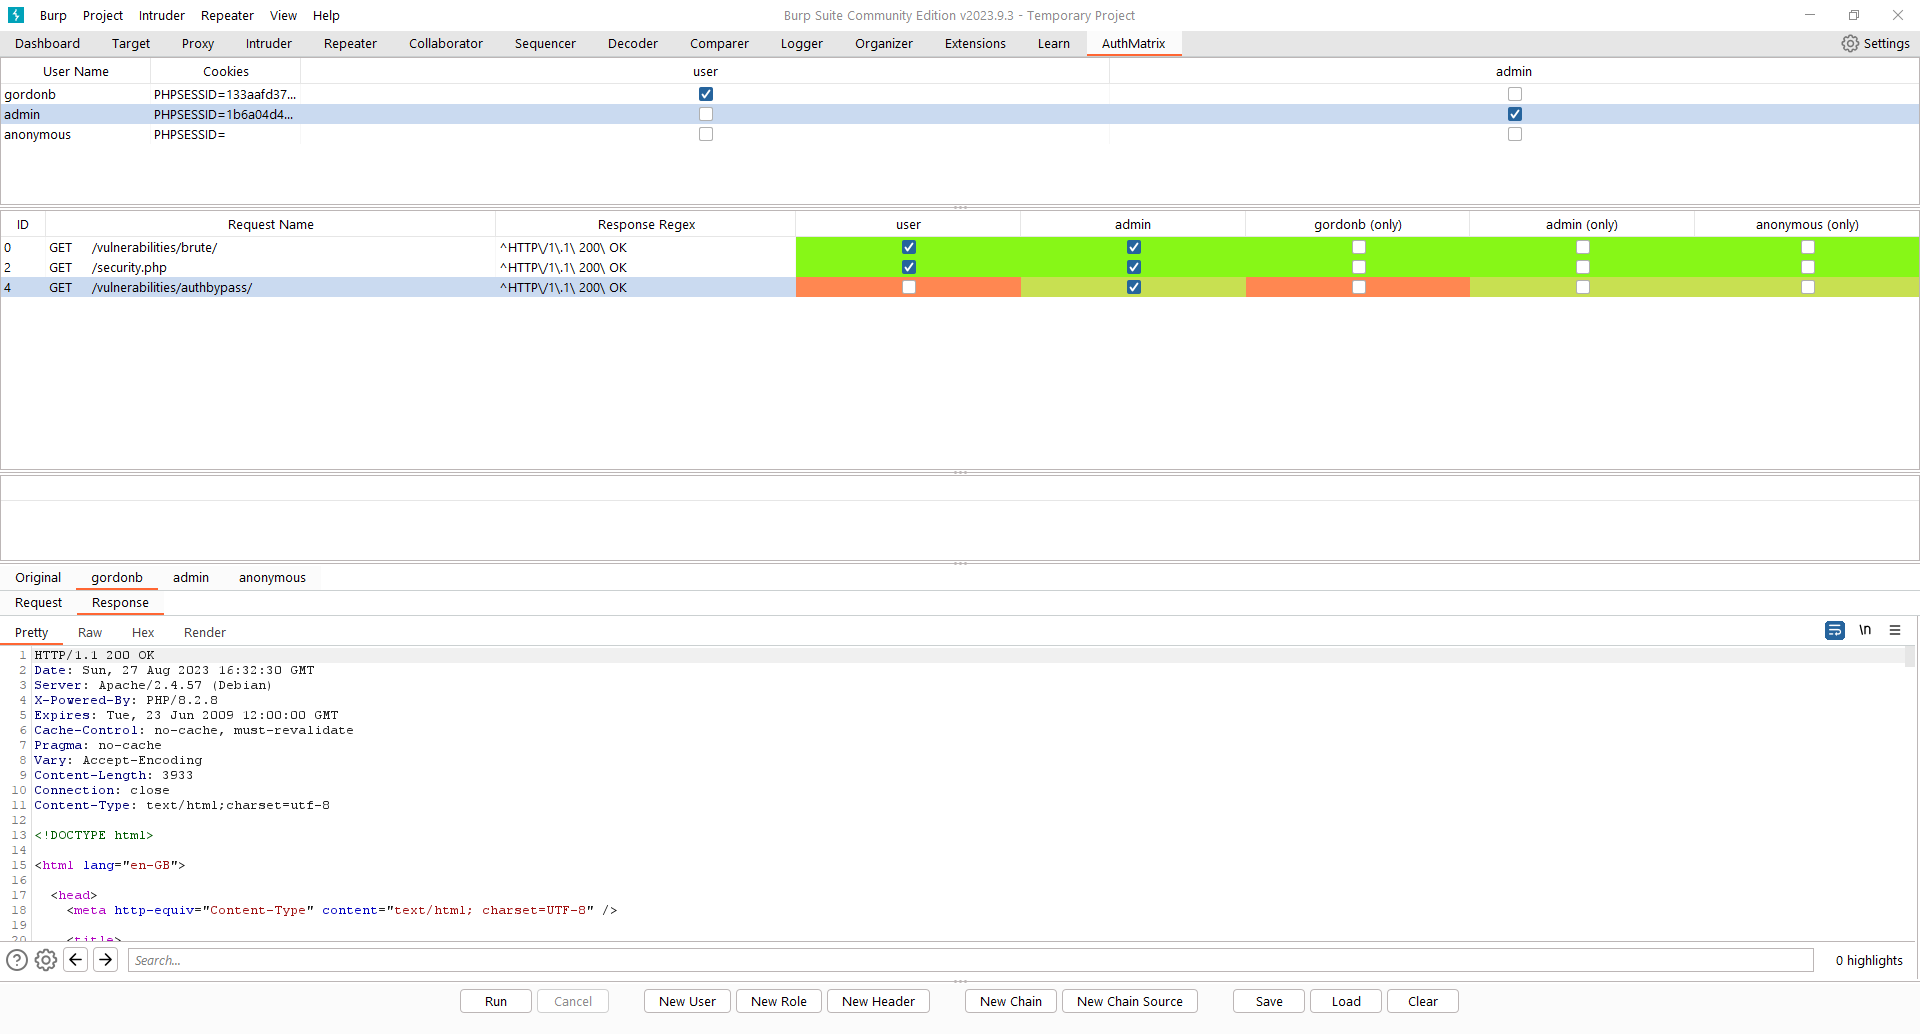Open the Help menu
Viewport: 1920px width, 1034px height.
tap(326, 15)
